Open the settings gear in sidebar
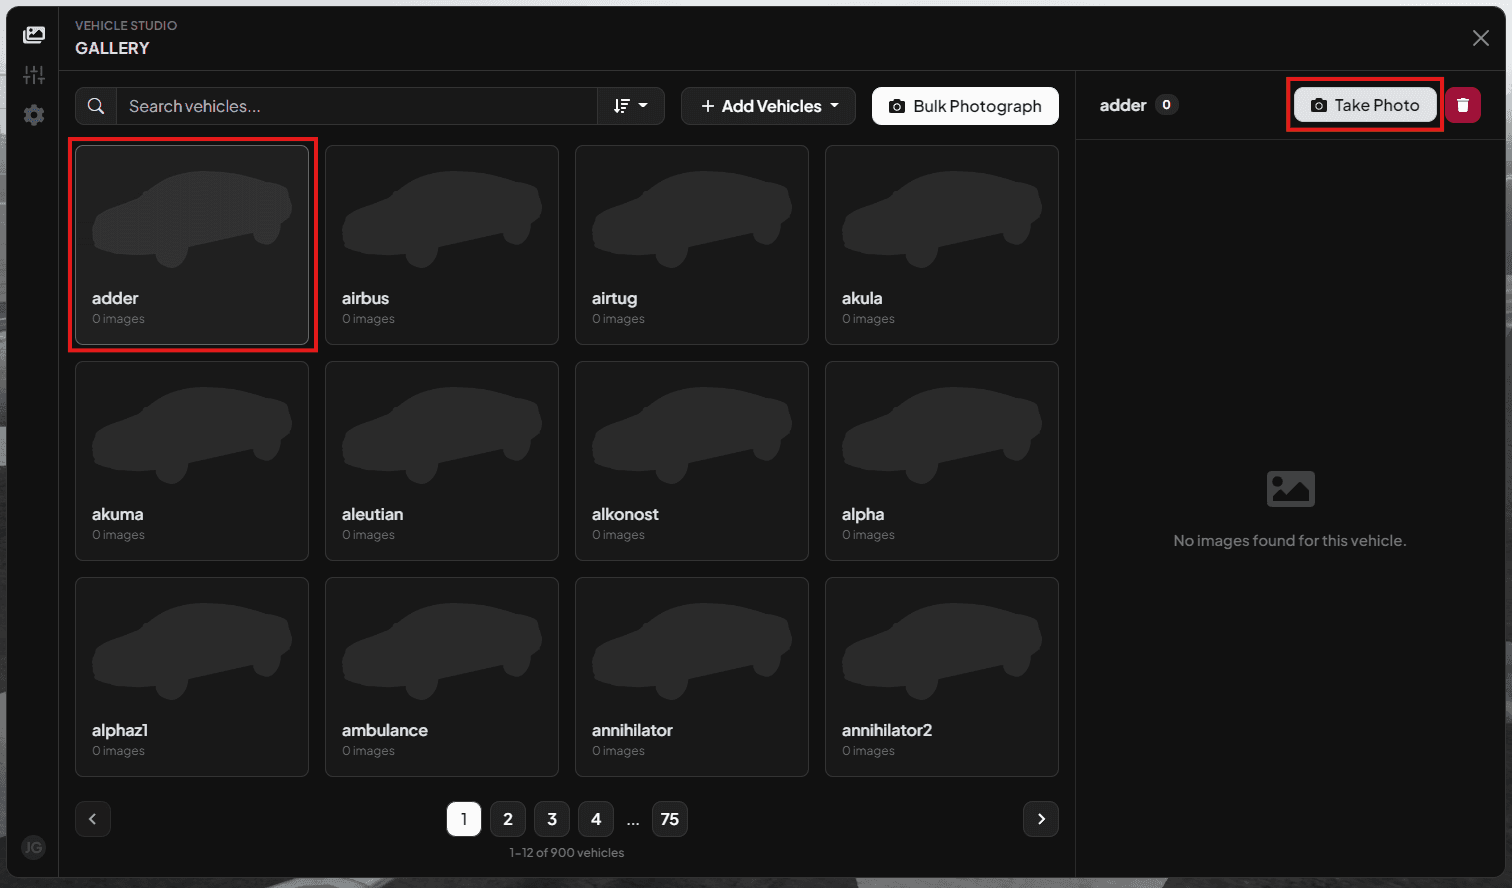1512x888 pixels. click(34, 115)
